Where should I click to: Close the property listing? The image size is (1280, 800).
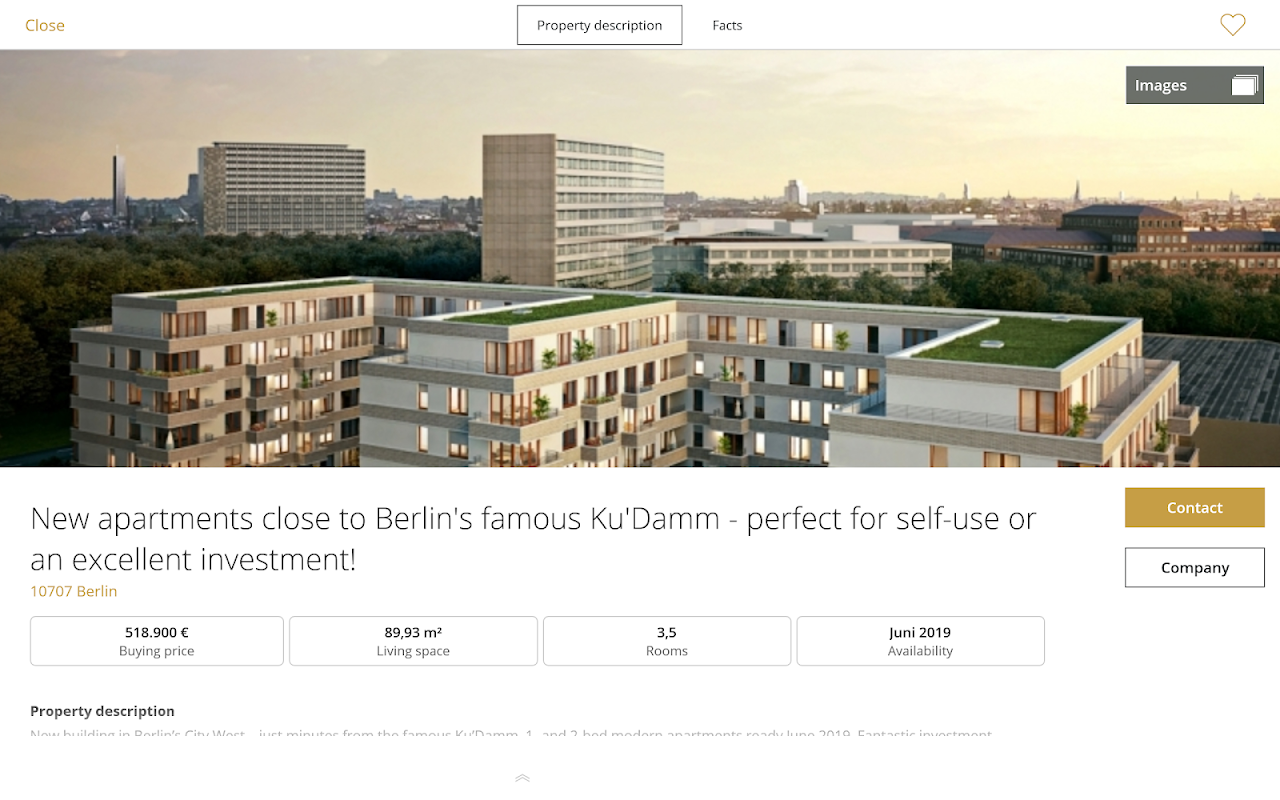click(45, 25)
